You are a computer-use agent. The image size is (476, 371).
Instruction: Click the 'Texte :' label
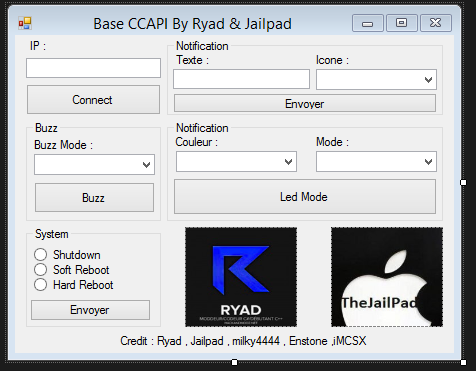click(x=192, y=60)
